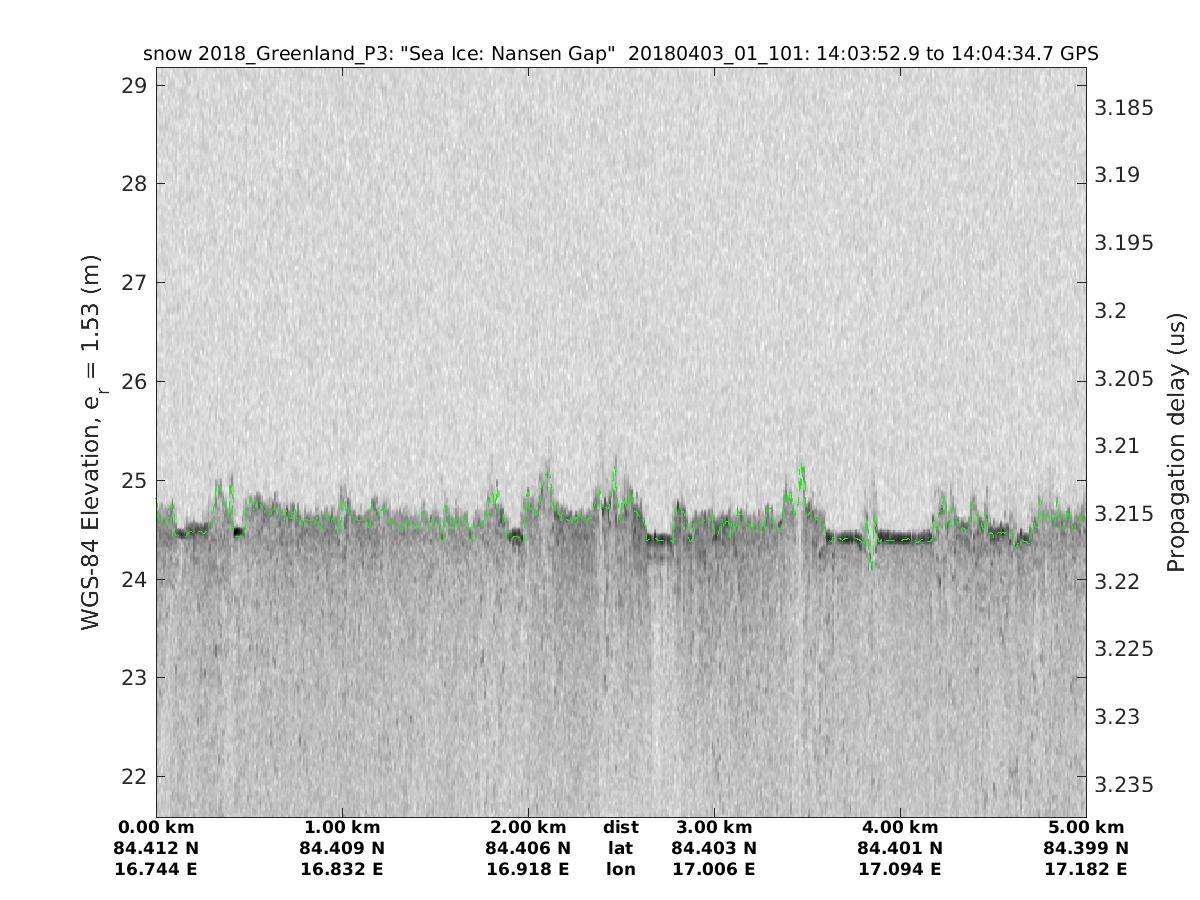Screen dimensions: 1200x900
Task: Click the 24 elevation tick label
Action: 131,579
